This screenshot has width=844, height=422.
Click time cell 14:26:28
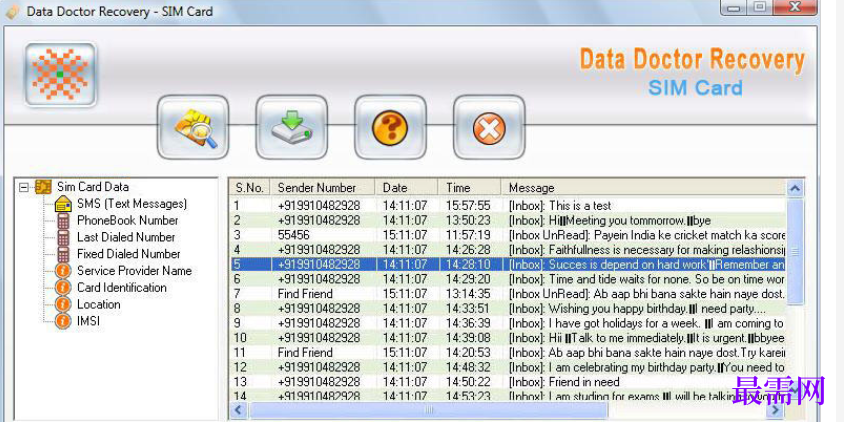click(468, 250)
